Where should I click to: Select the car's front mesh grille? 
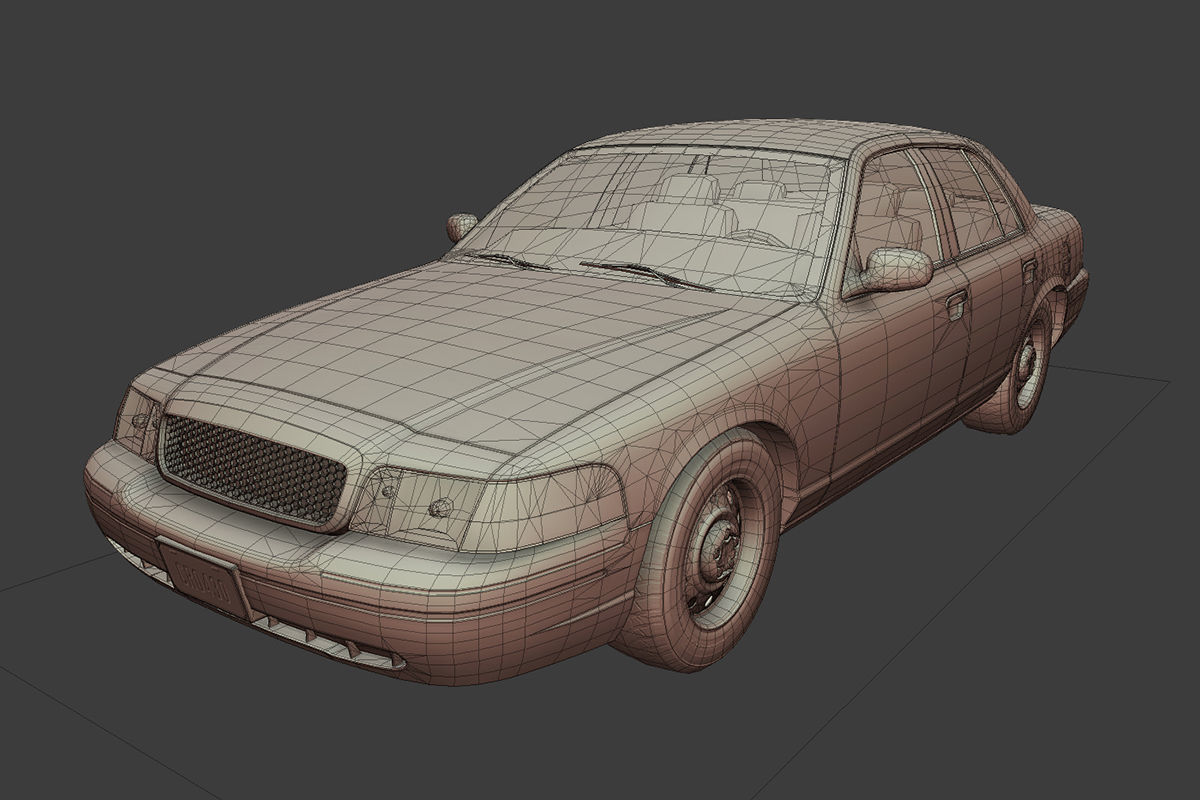253,470
